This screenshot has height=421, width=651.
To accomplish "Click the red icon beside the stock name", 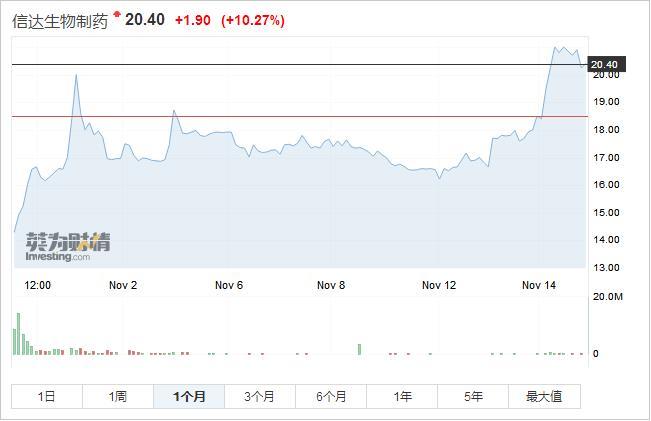I will coord(117,14).
